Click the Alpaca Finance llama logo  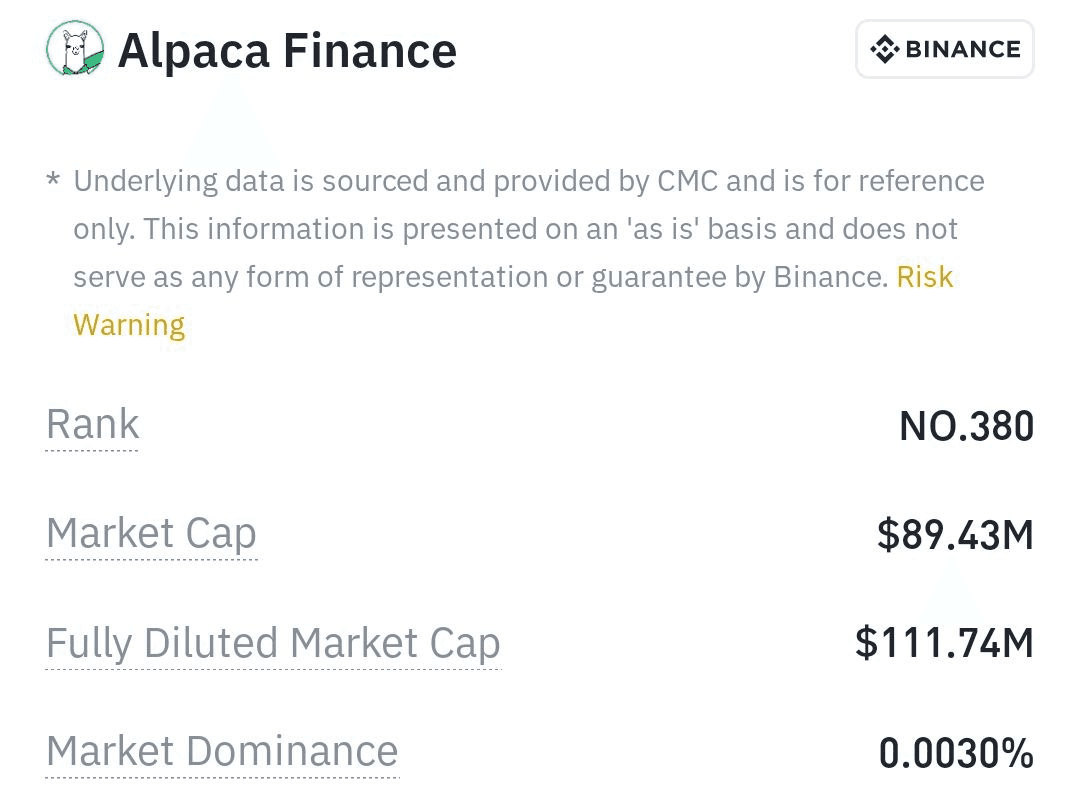coord(75,49)
